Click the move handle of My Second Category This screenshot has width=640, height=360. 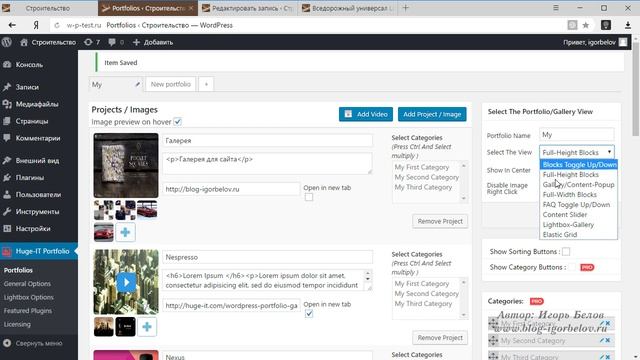[493, 340]
